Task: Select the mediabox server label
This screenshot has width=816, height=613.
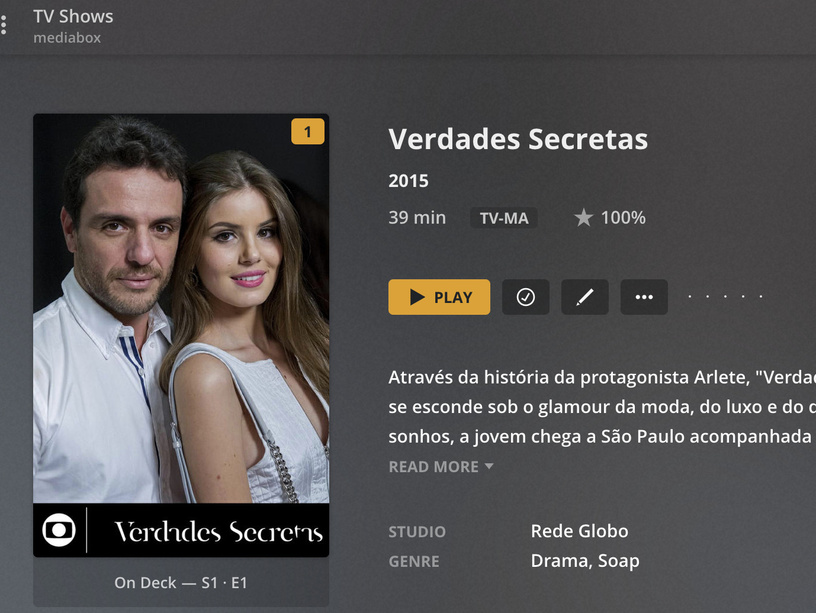Action: point(67,38)
